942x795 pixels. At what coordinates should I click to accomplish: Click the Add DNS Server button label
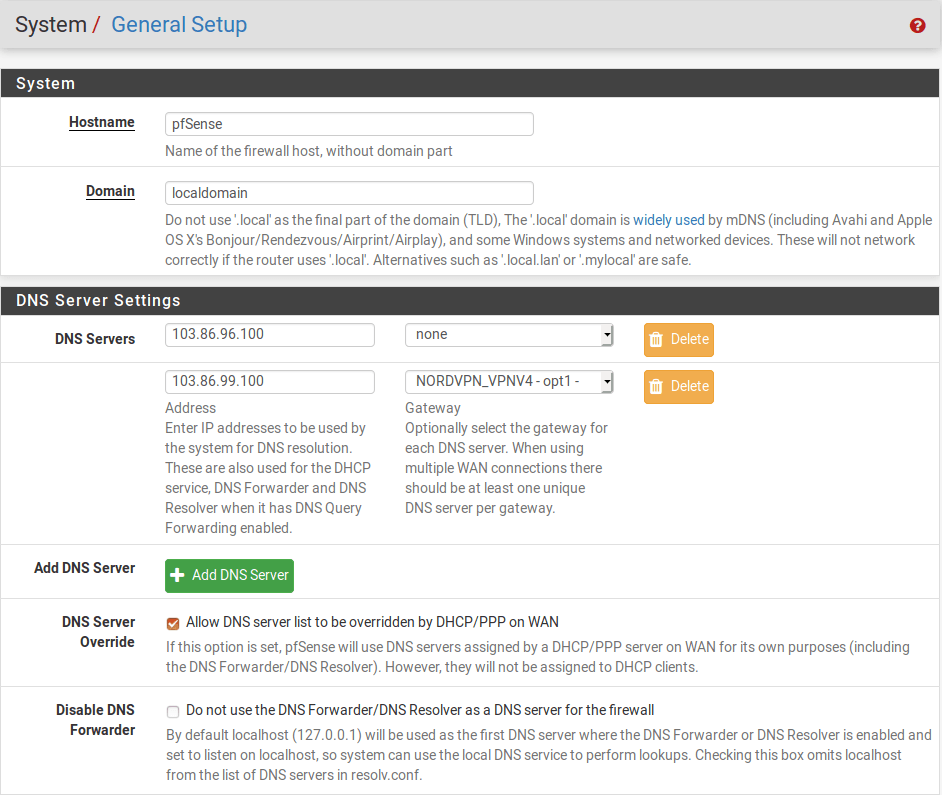click(x=240, y=575)
